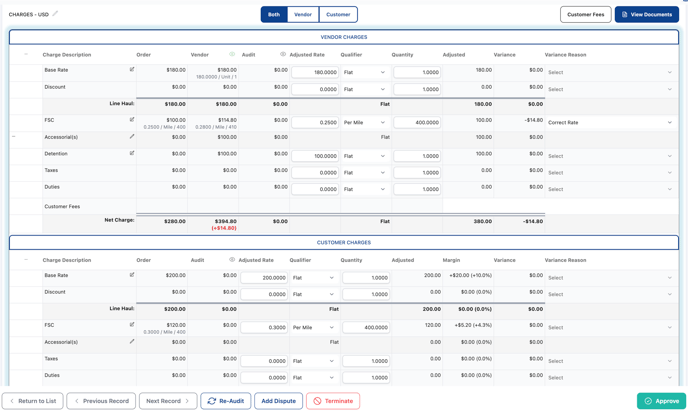
Task: Edit customer Accessorial(s) with pencil icon
Action: tap(132, 342)
